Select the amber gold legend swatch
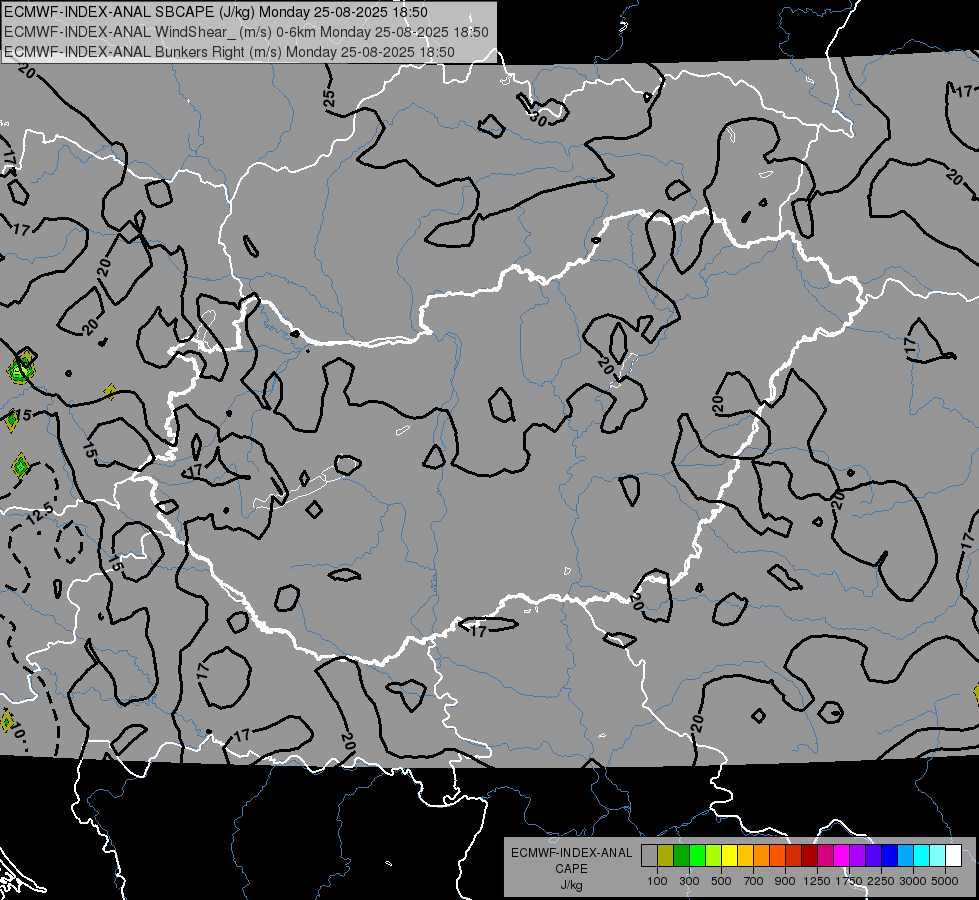The width and height of the screenshot is (979, 900). 745,856
